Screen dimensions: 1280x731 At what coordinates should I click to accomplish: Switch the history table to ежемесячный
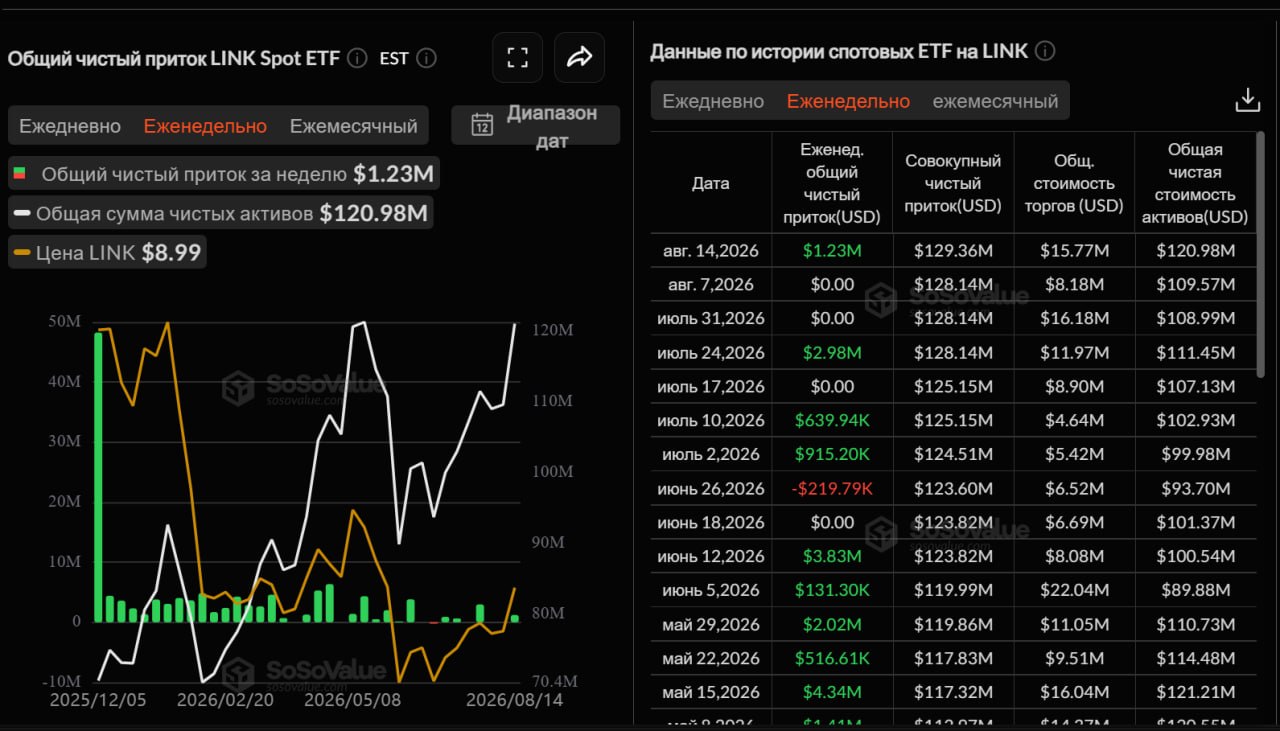(x=995, y=101)
